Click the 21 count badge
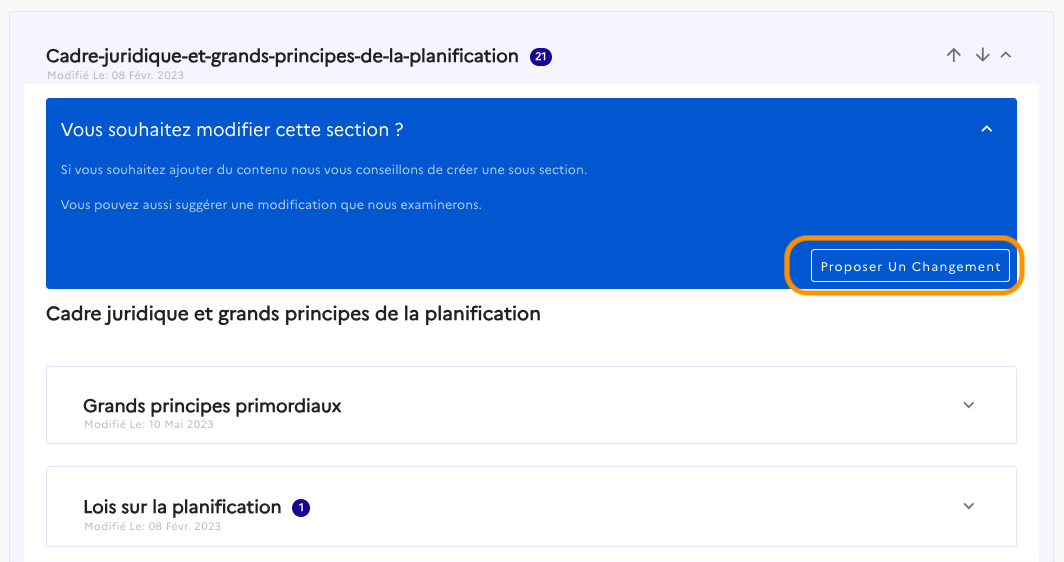 [541, 57]
